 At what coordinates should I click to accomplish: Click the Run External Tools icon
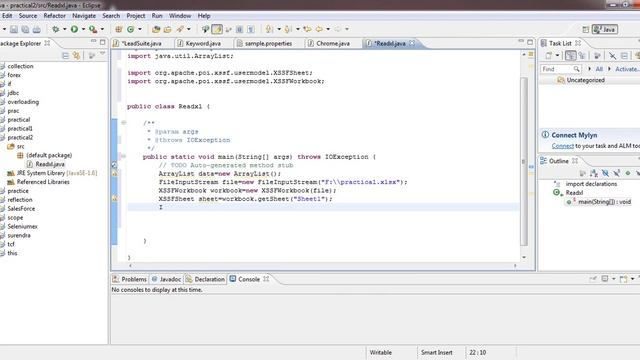(x=93, y=29)
